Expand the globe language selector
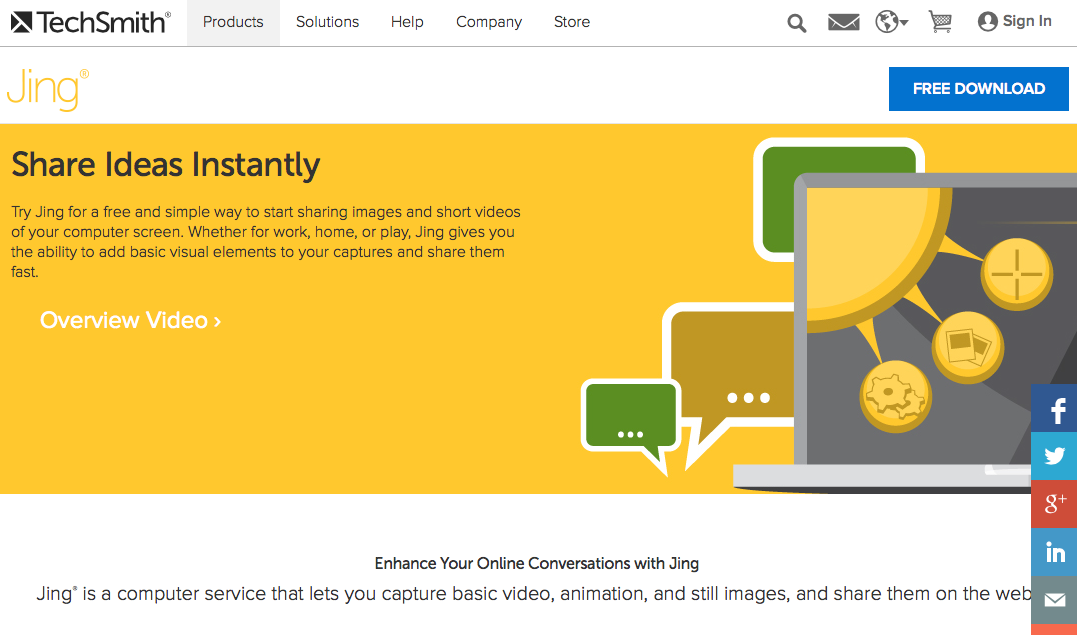The image size is (1077, 635). (892, 22)
